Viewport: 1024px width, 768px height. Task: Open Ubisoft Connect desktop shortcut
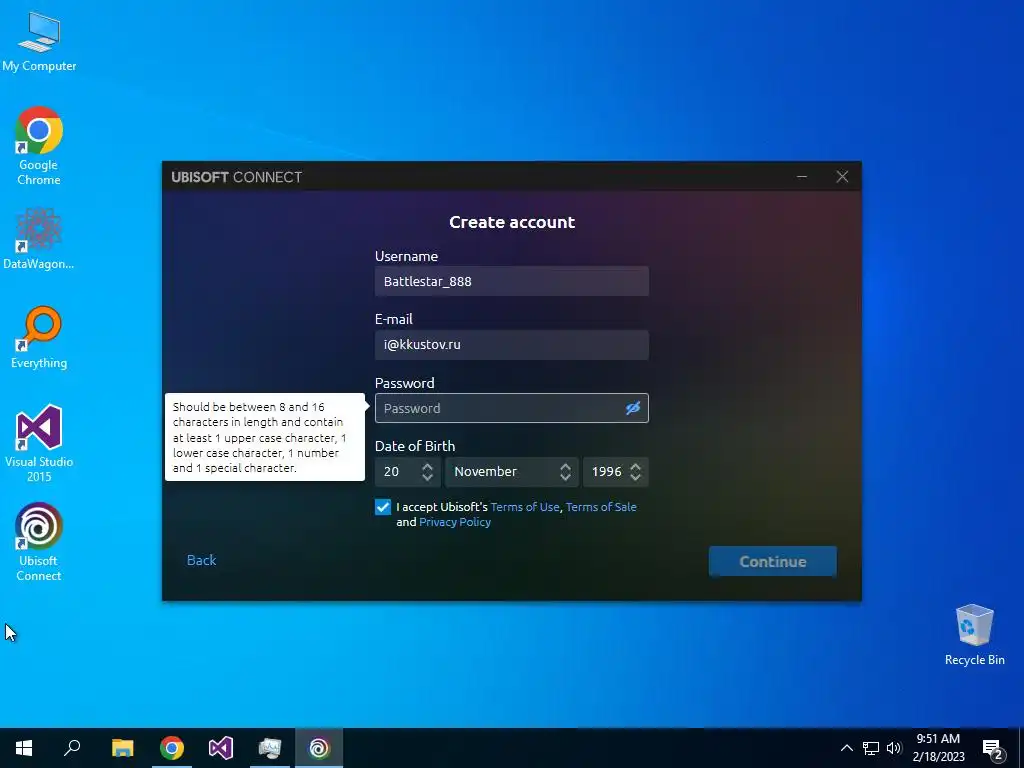(x=39, y=541)
